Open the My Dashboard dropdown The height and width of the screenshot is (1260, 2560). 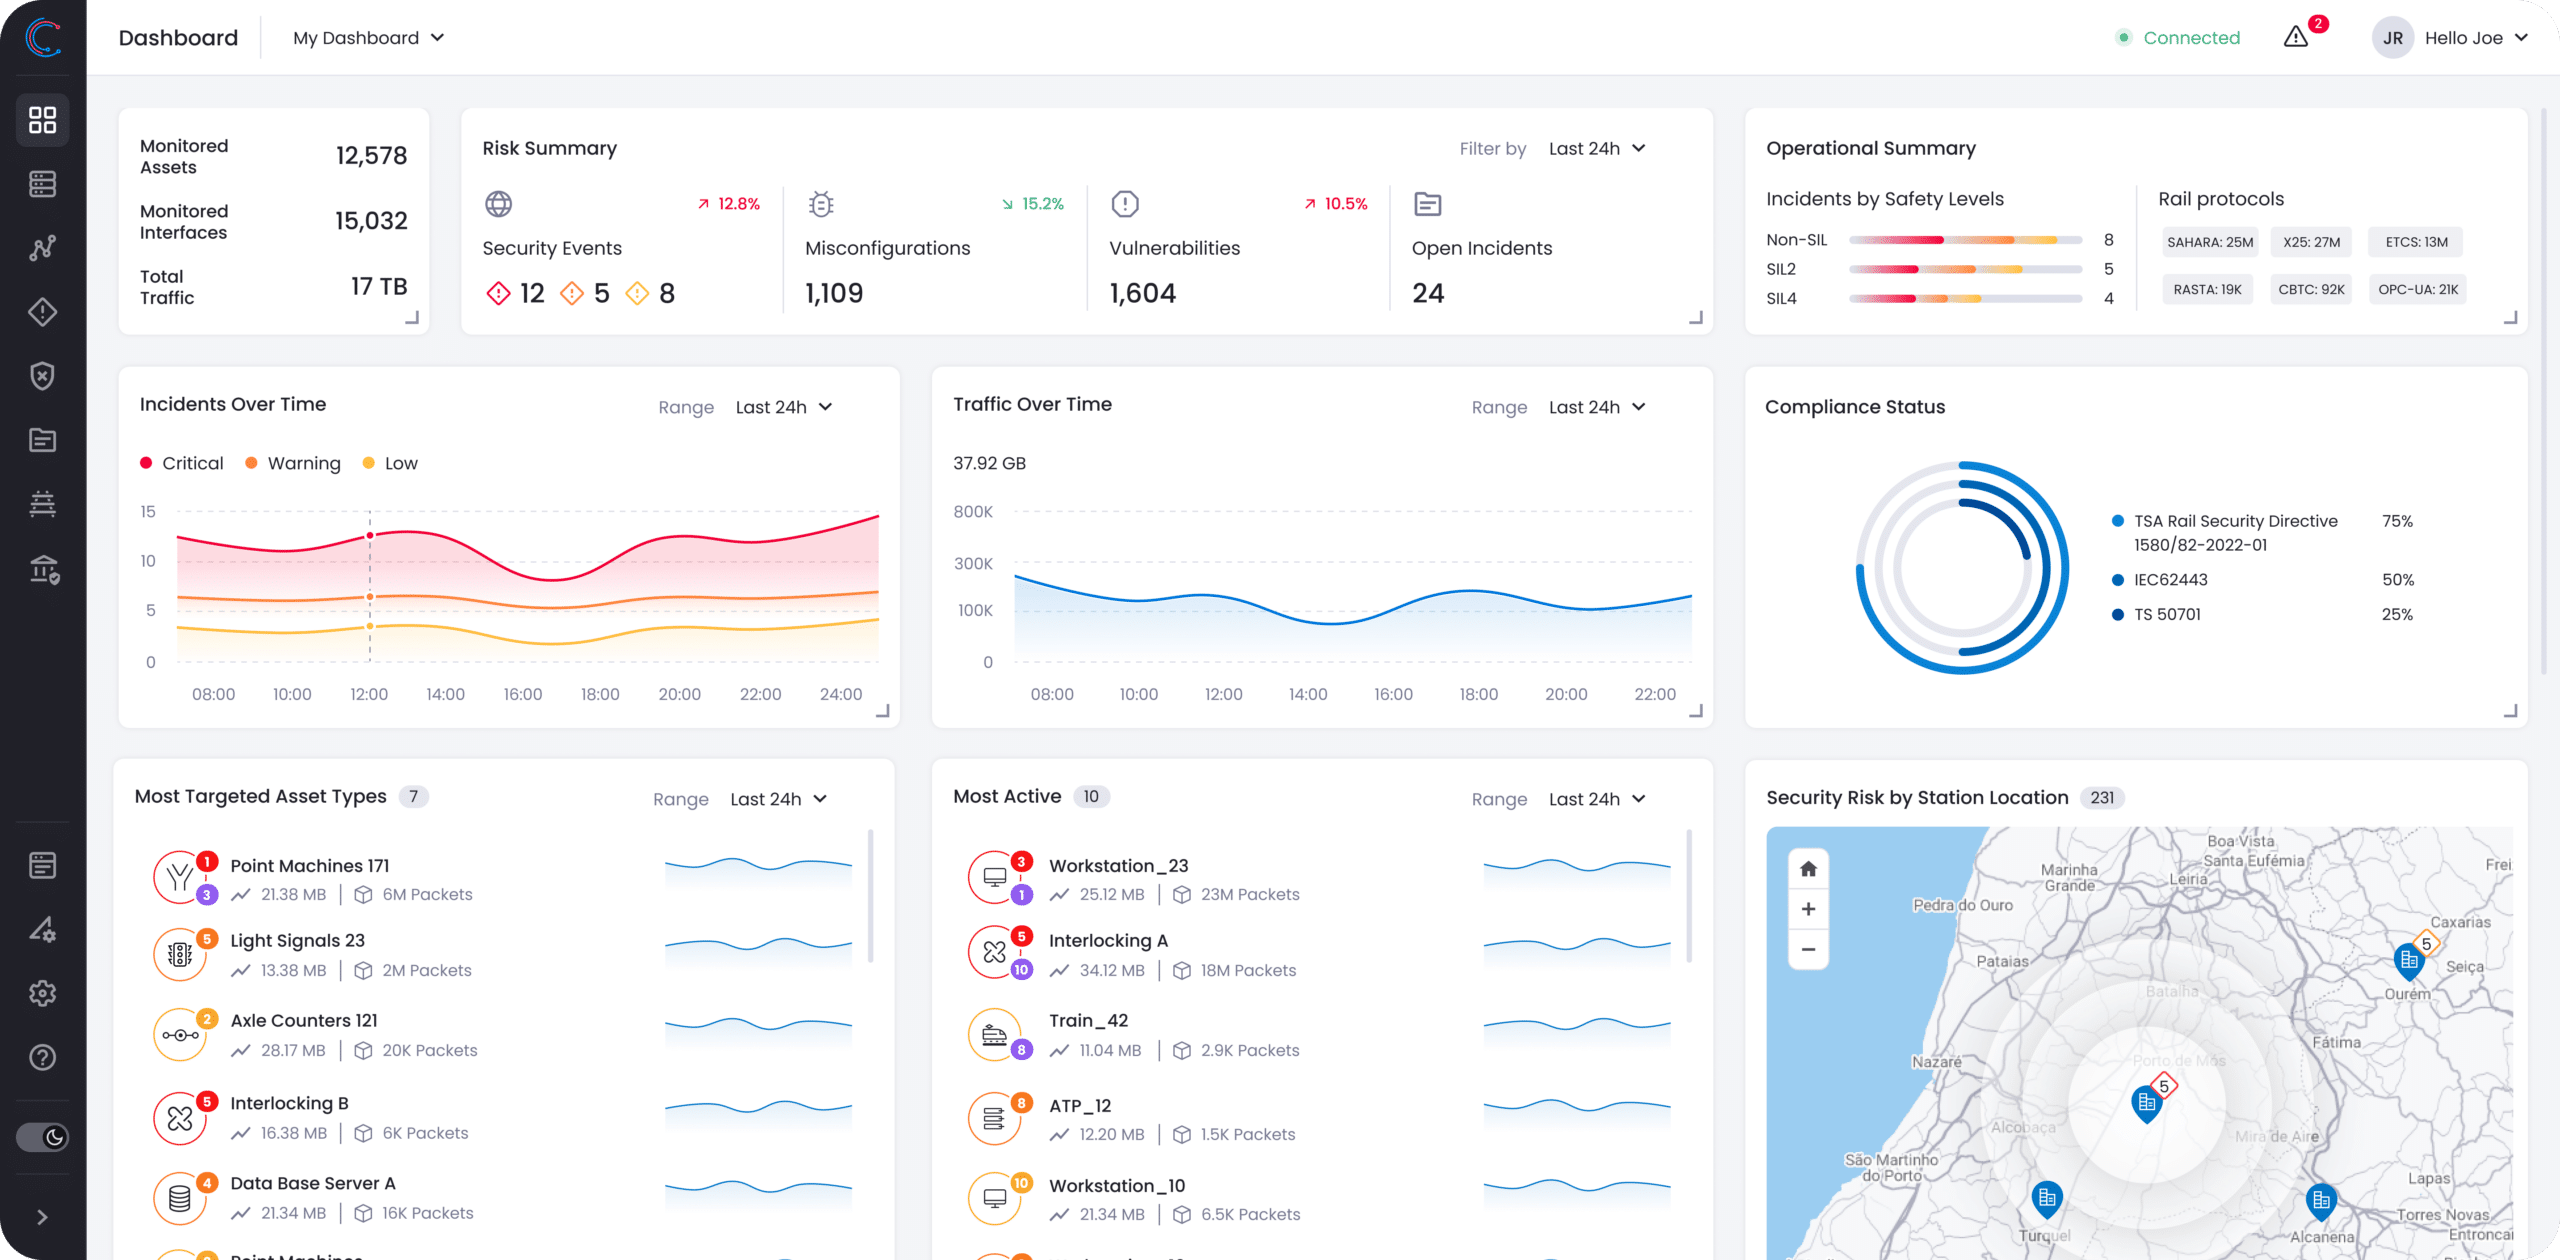368,38
